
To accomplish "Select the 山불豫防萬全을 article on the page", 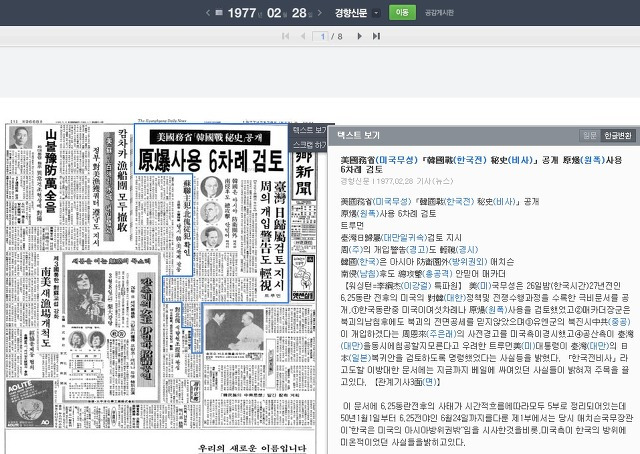I will 51,170.
